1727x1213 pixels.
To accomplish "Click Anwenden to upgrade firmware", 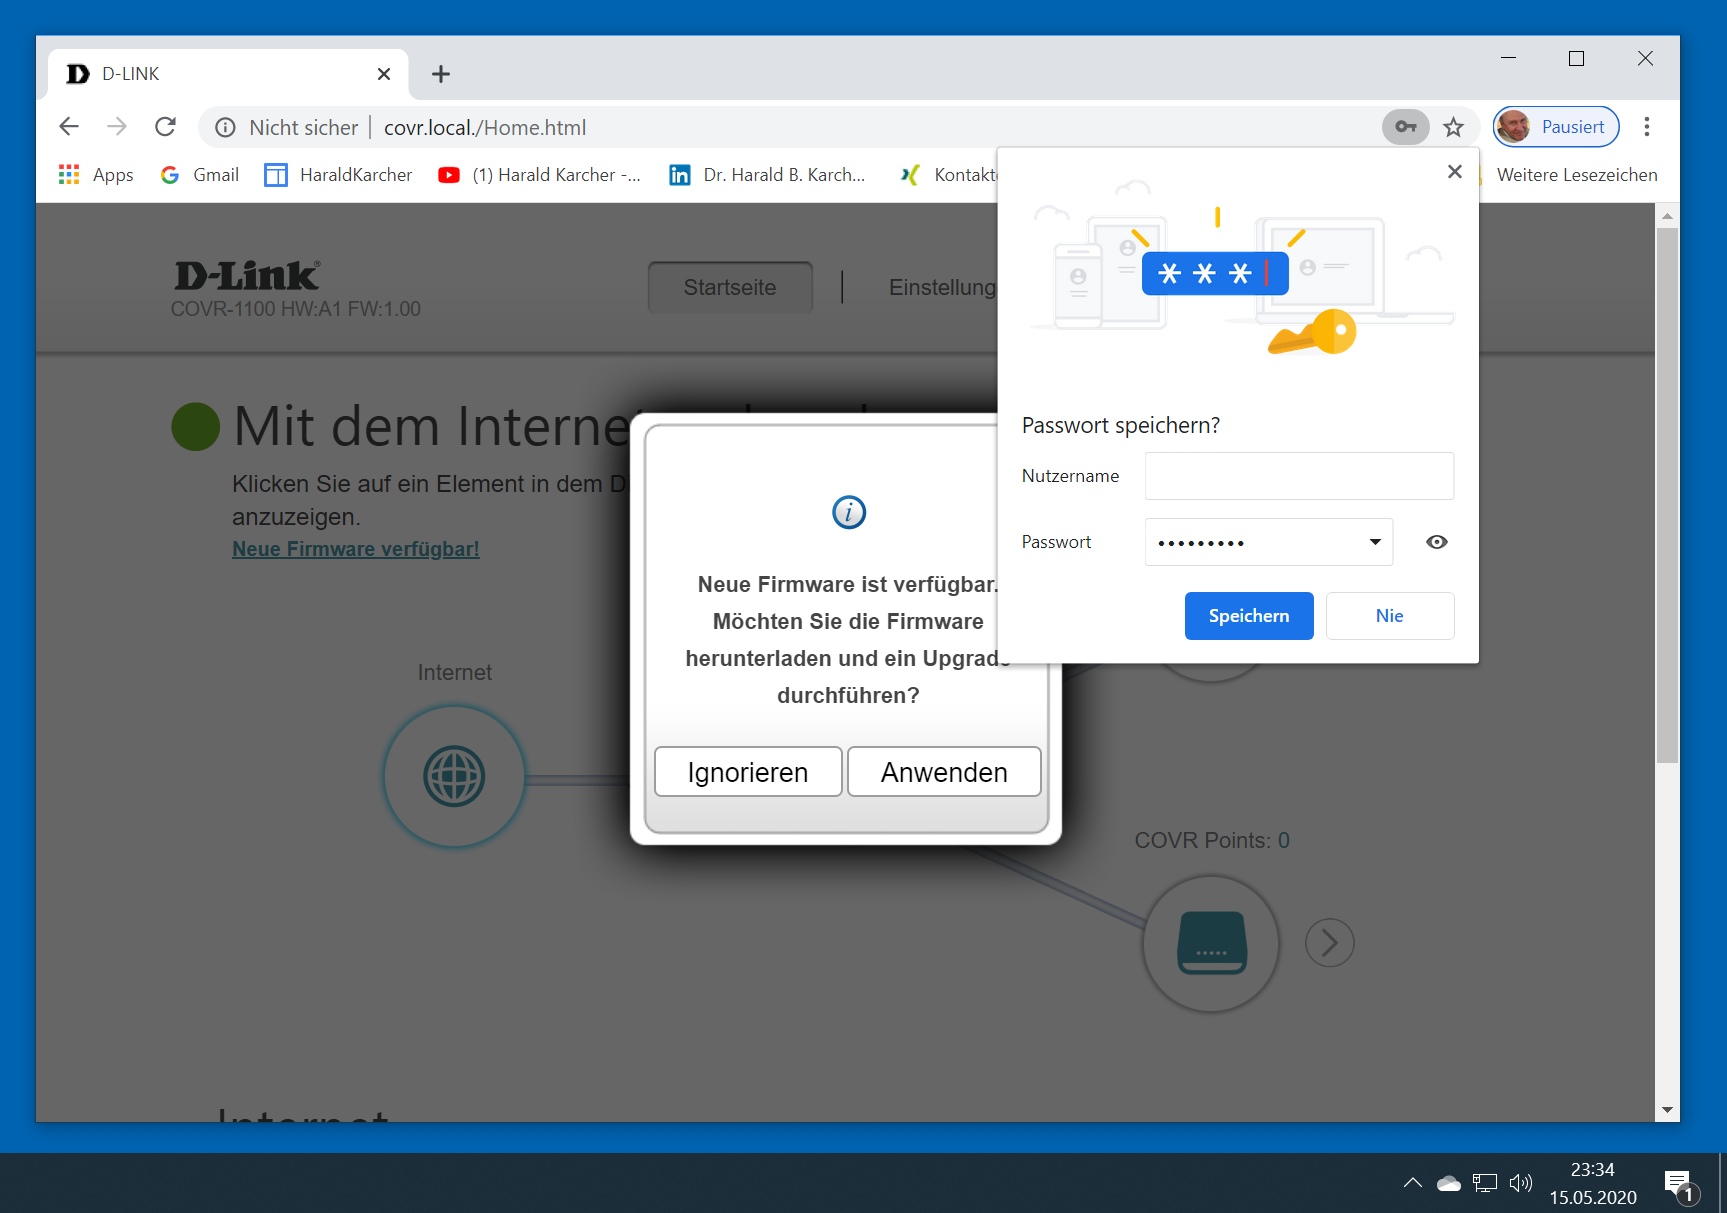I will (x=944, y=772).
